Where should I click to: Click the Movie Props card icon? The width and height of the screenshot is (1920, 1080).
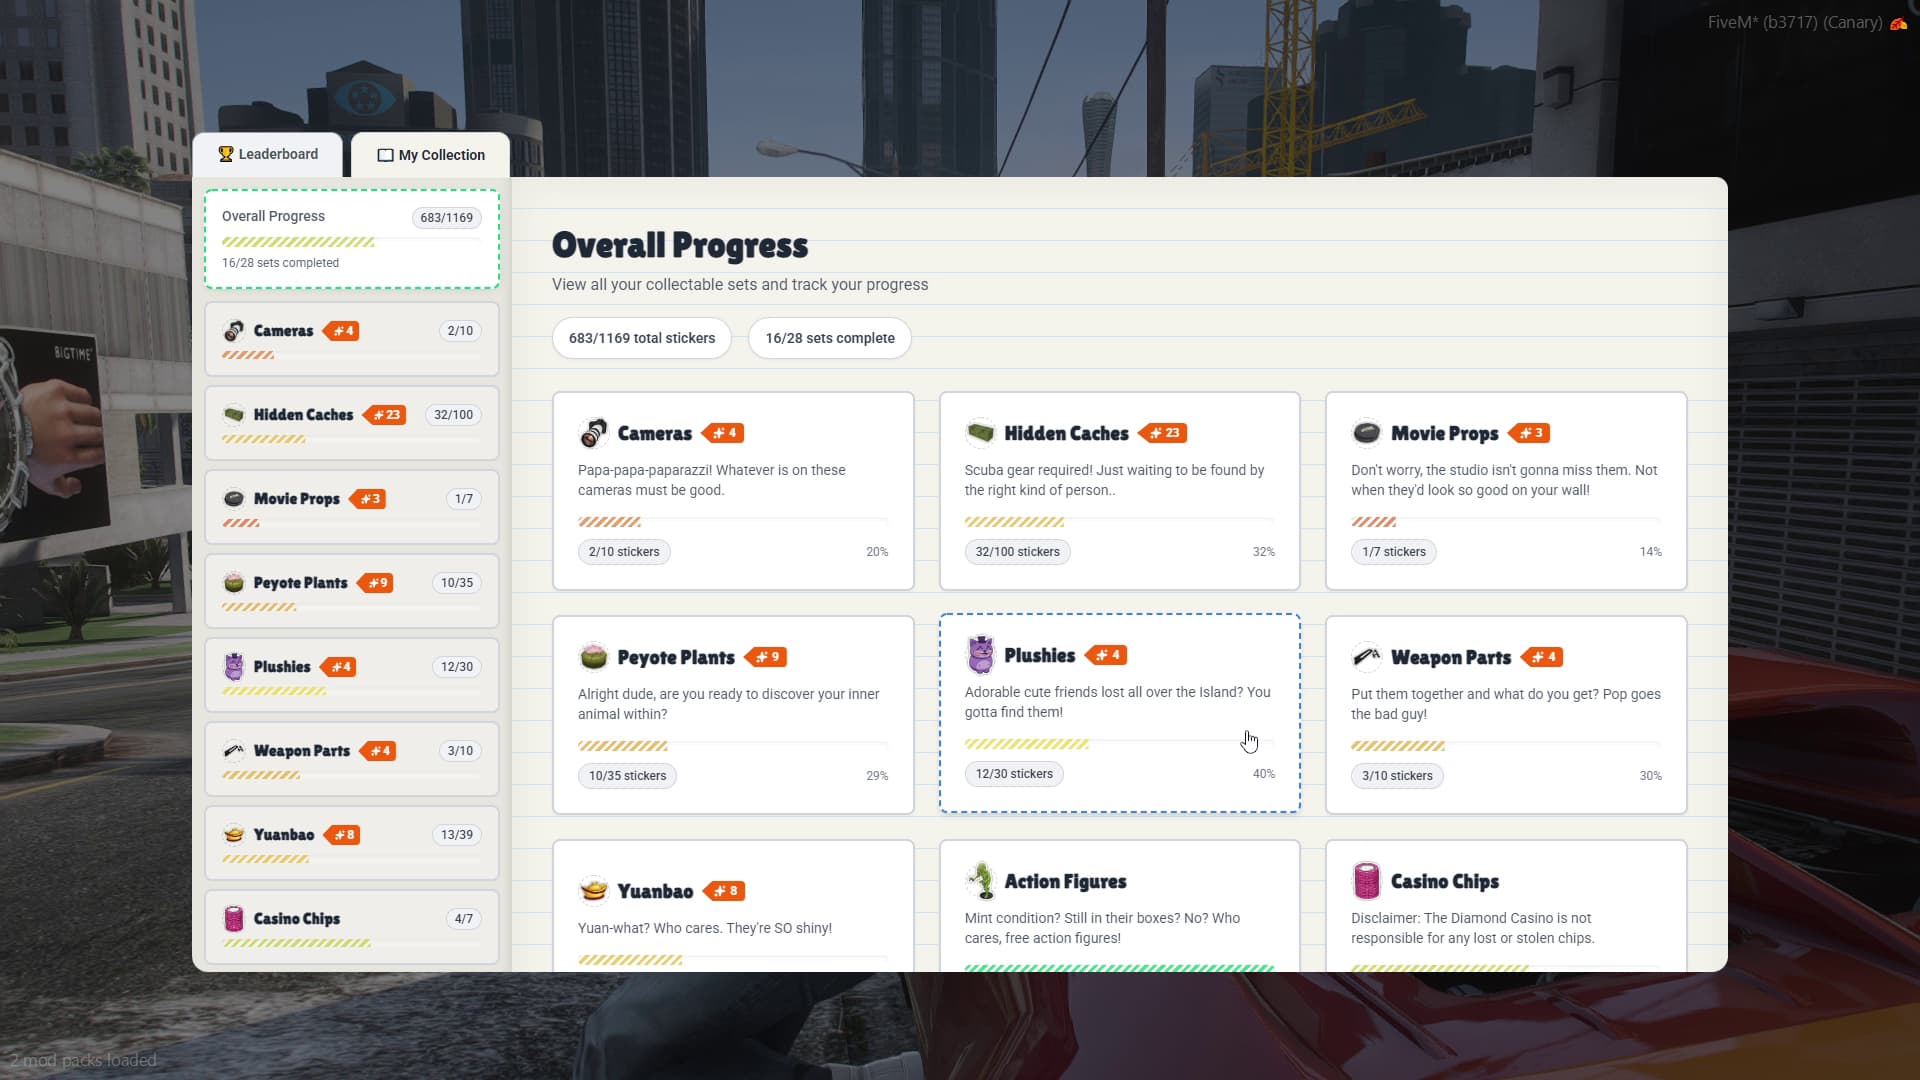click(x=1366, y=433)
